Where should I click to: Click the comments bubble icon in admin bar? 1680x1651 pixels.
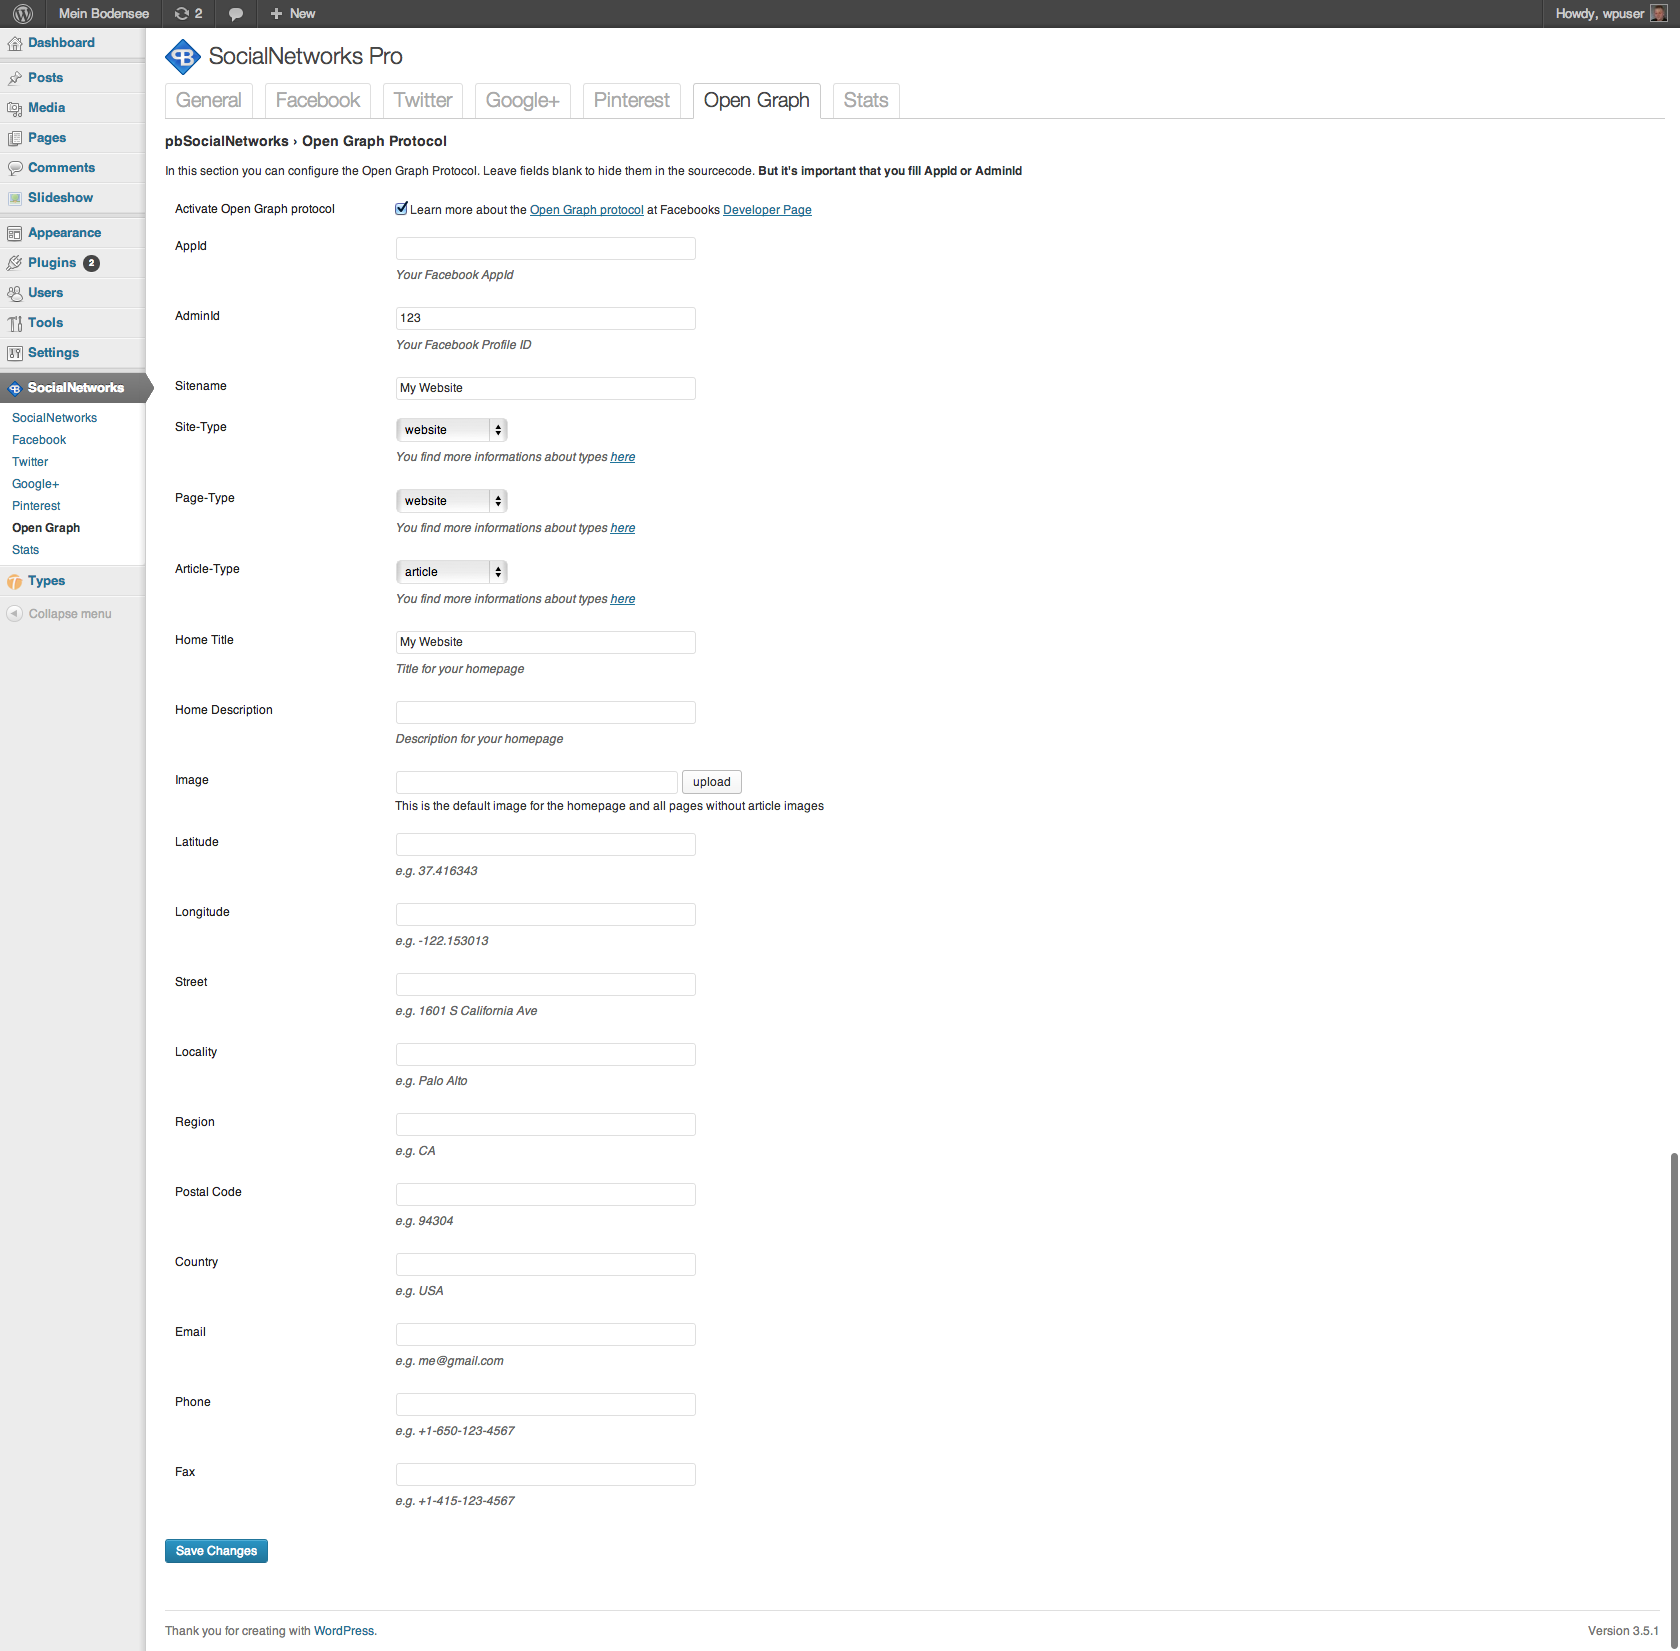click(x=236, y=14)
